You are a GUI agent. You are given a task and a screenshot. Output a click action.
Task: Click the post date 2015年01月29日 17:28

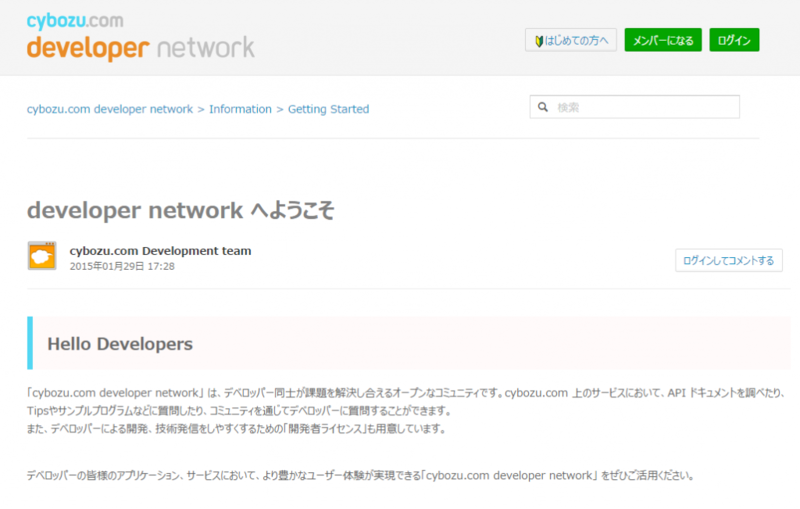[x=122, y=266]
